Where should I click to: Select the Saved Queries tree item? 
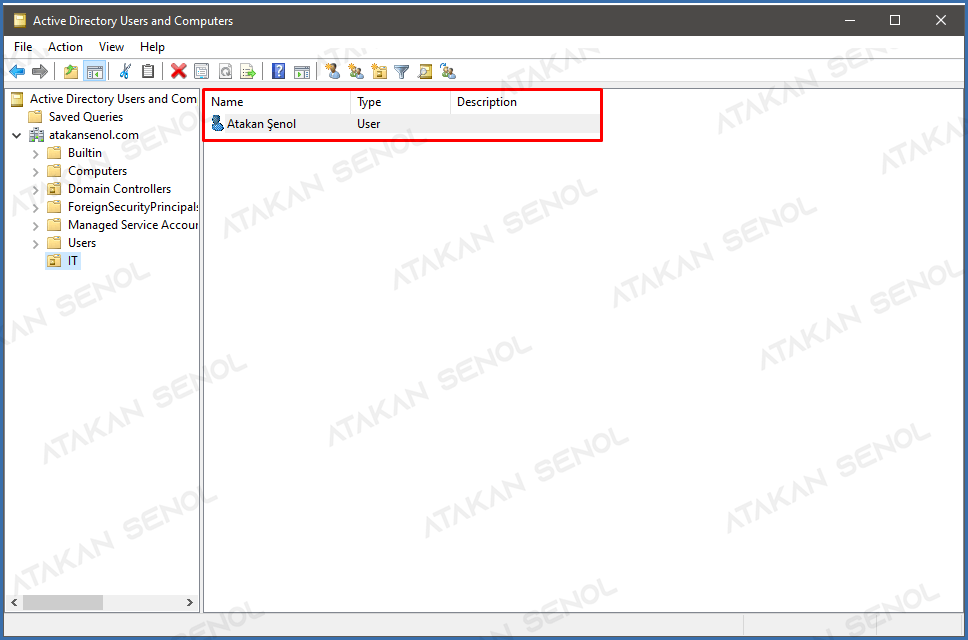[x=86, y=117]
